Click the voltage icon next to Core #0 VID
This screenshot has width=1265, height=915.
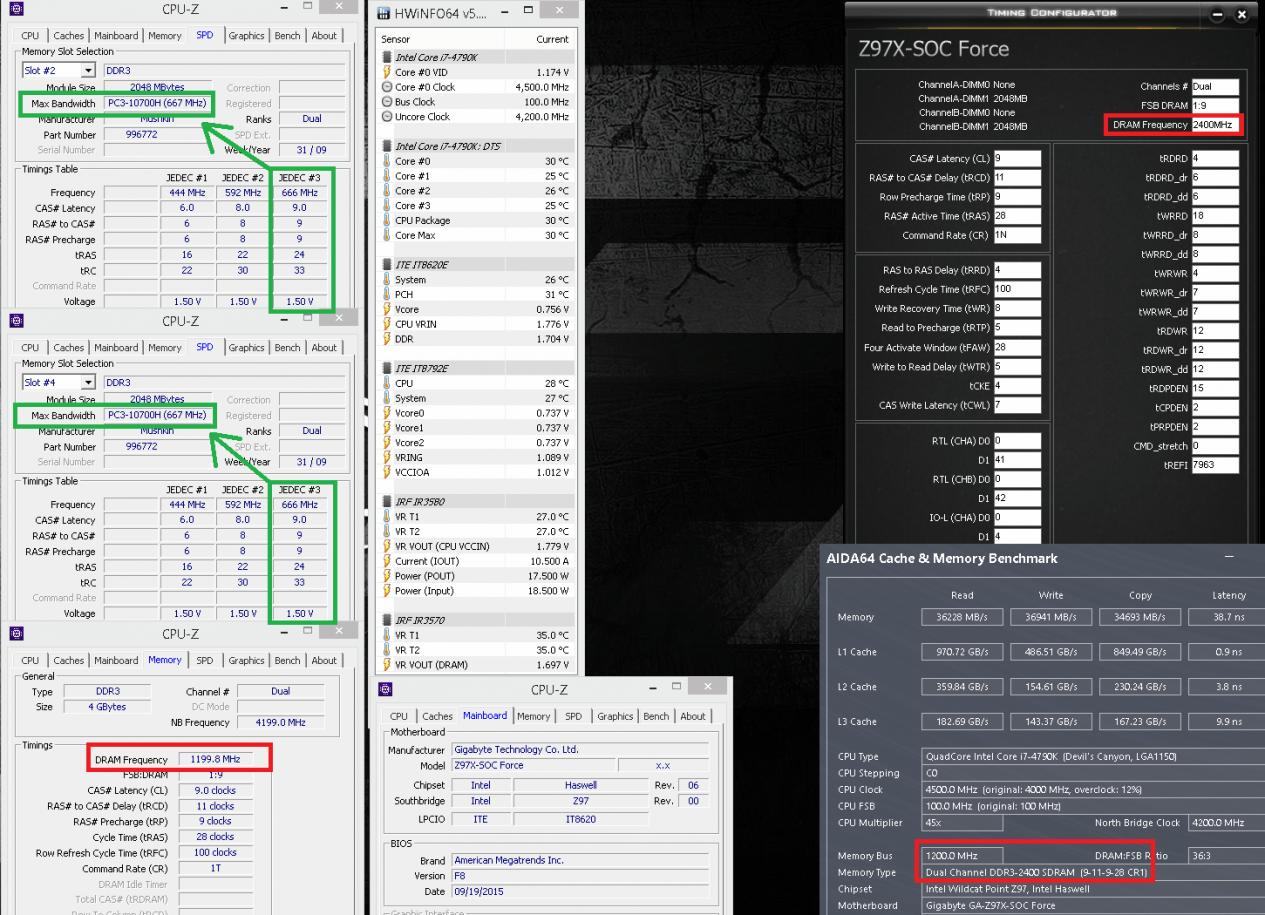click(x=387, y=72)
